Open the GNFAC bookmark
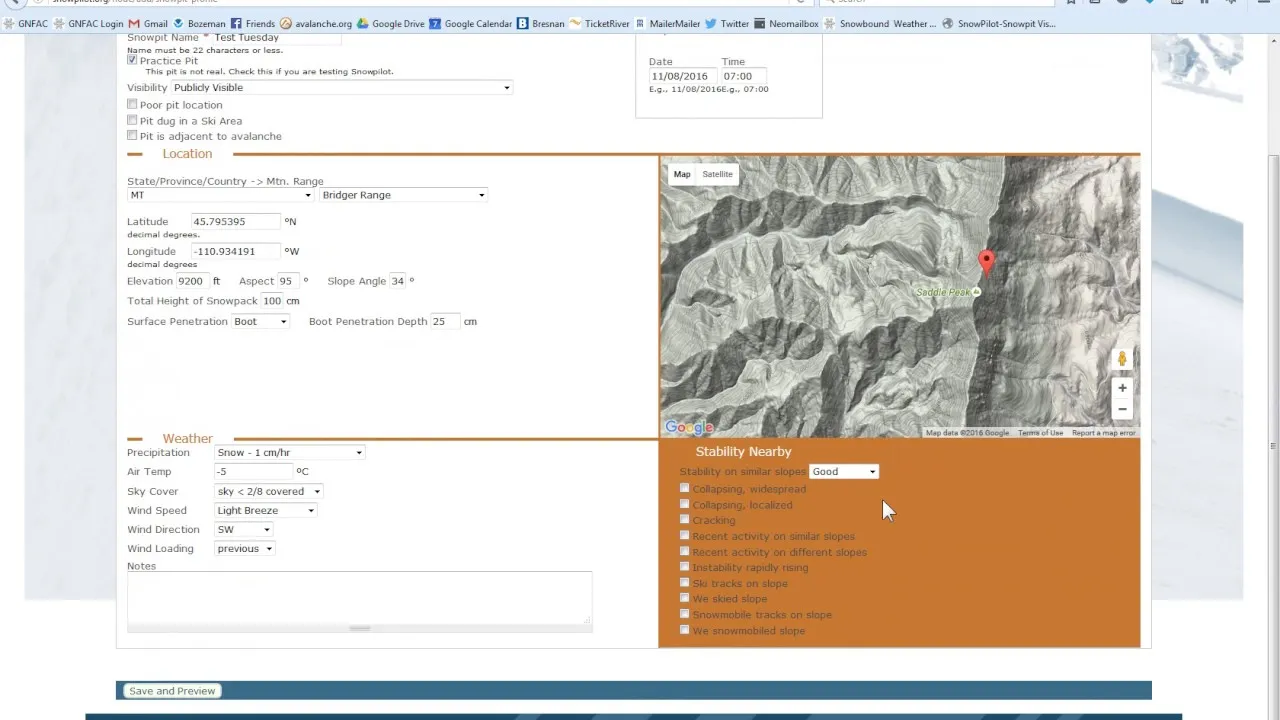1280x720 pixels. pyautogui.click(x=26, y=23)
